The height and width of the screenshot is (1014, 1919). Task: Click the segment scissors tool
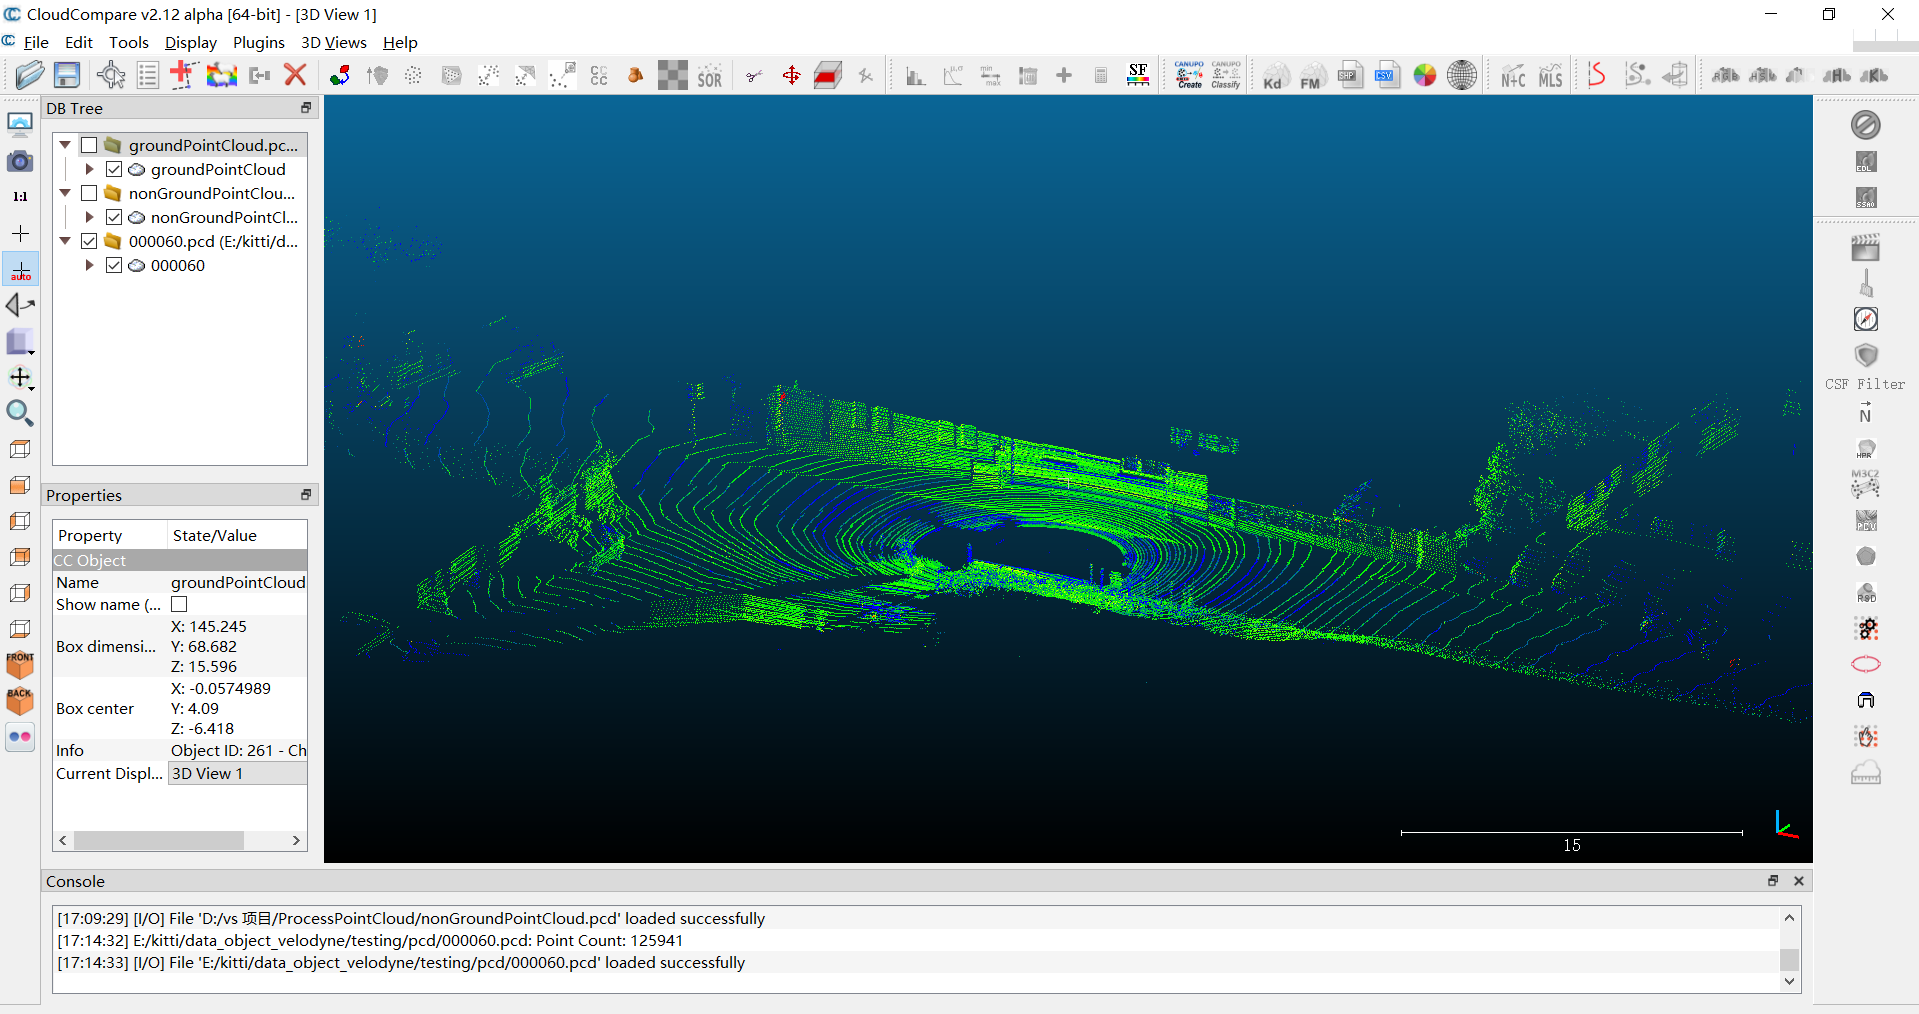point(754,76)
